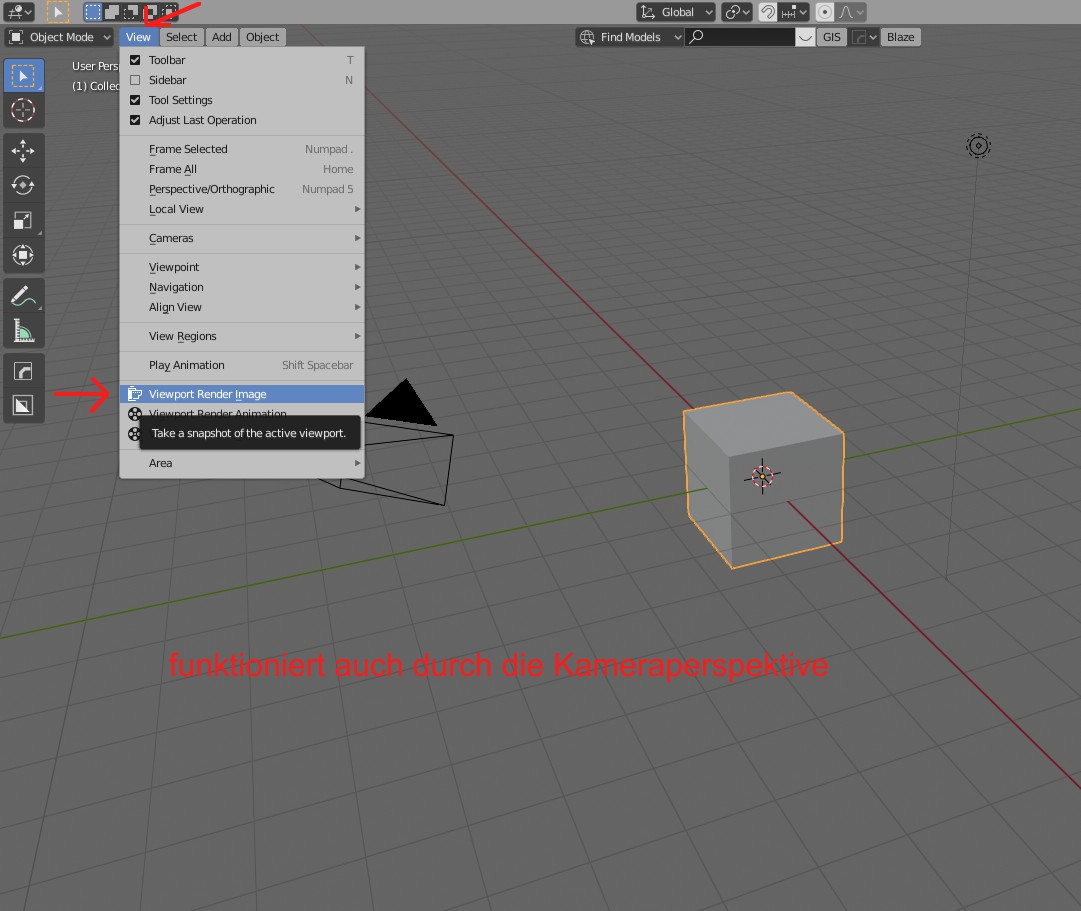Screen dimensions: 1081x911
Task: Click the Blaze button
Action: pos(900,37)
